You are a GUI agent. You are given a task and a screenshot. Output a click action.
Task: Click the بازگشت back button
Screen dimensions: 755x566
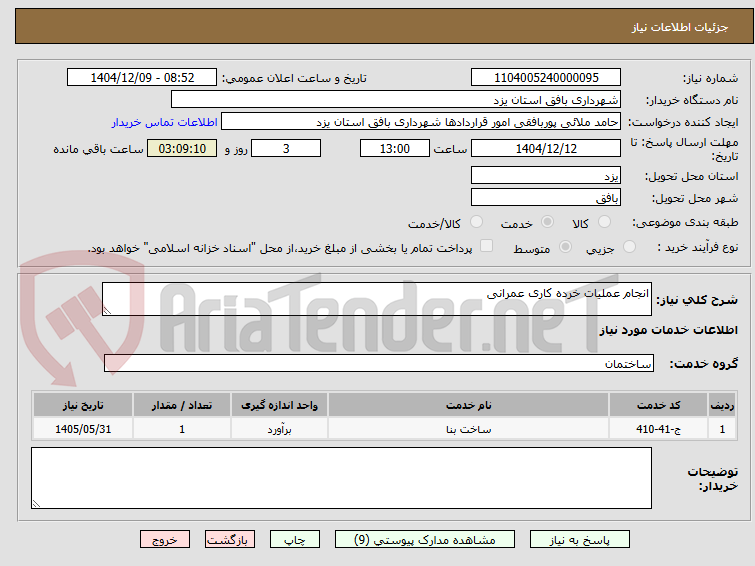pos(229,540)
